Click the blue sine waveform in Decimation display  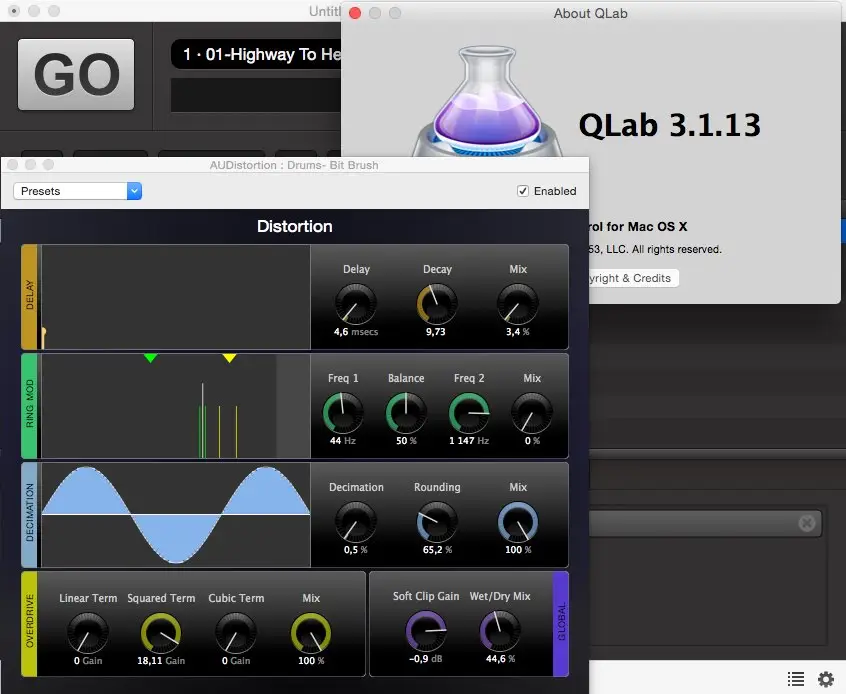click(176, 514)
